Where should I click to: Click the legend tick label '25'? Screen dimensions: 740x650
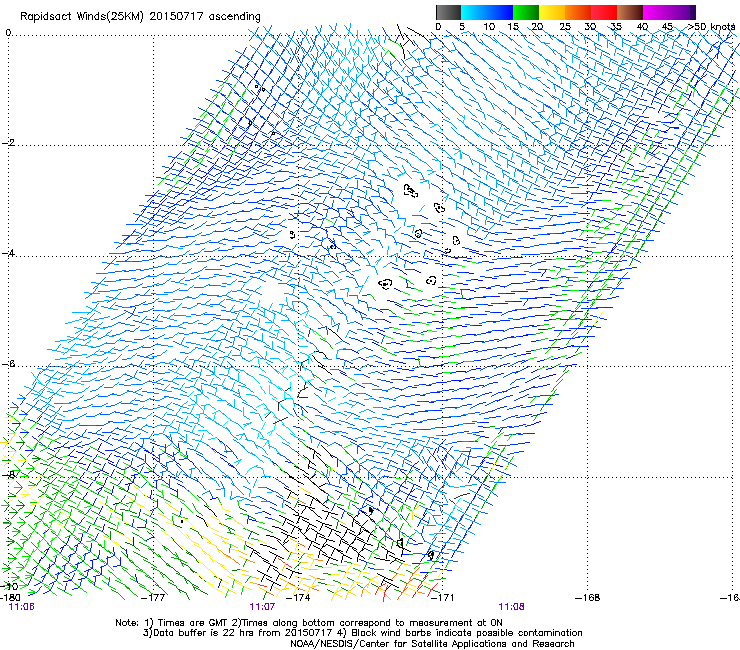565,27
